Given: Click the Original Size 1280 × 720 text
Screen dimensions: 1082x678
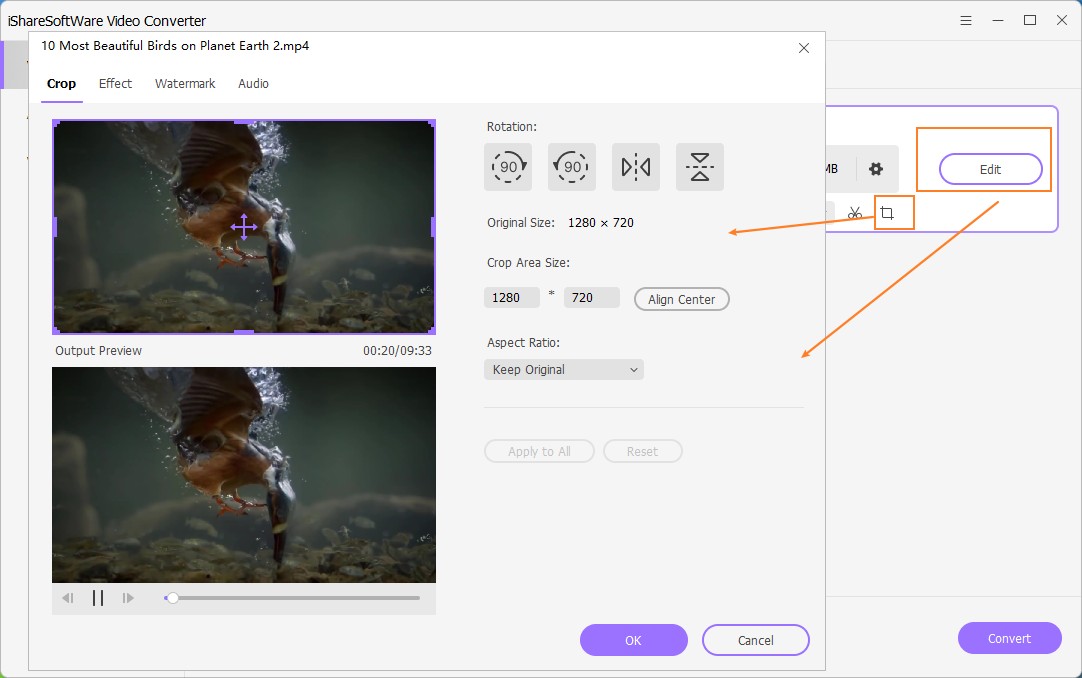Looking at the screenshot, I should (560, 223).
